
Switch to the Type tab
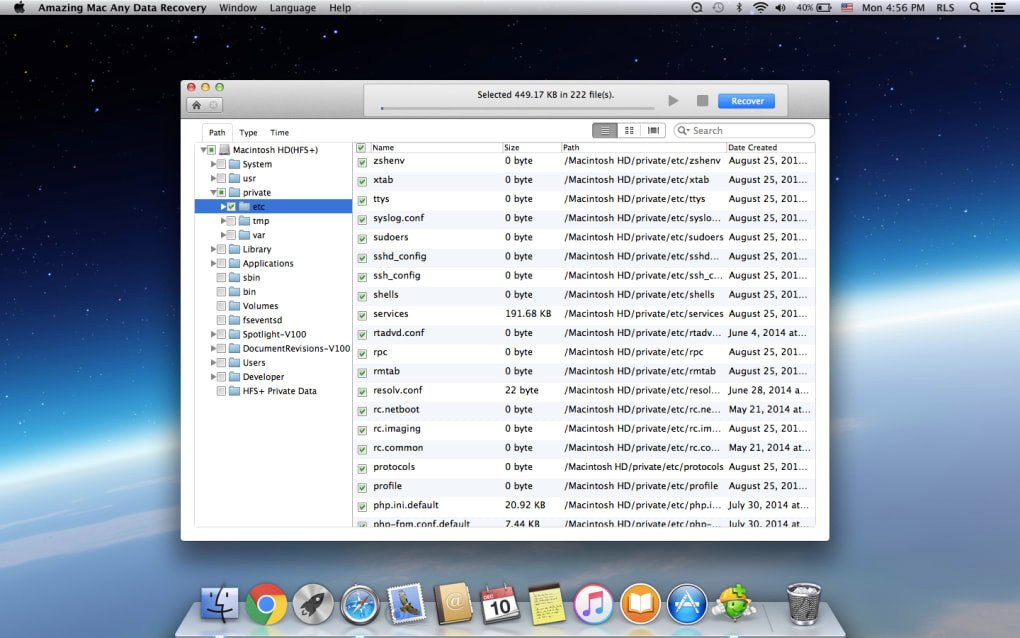[x=248, y=132]
